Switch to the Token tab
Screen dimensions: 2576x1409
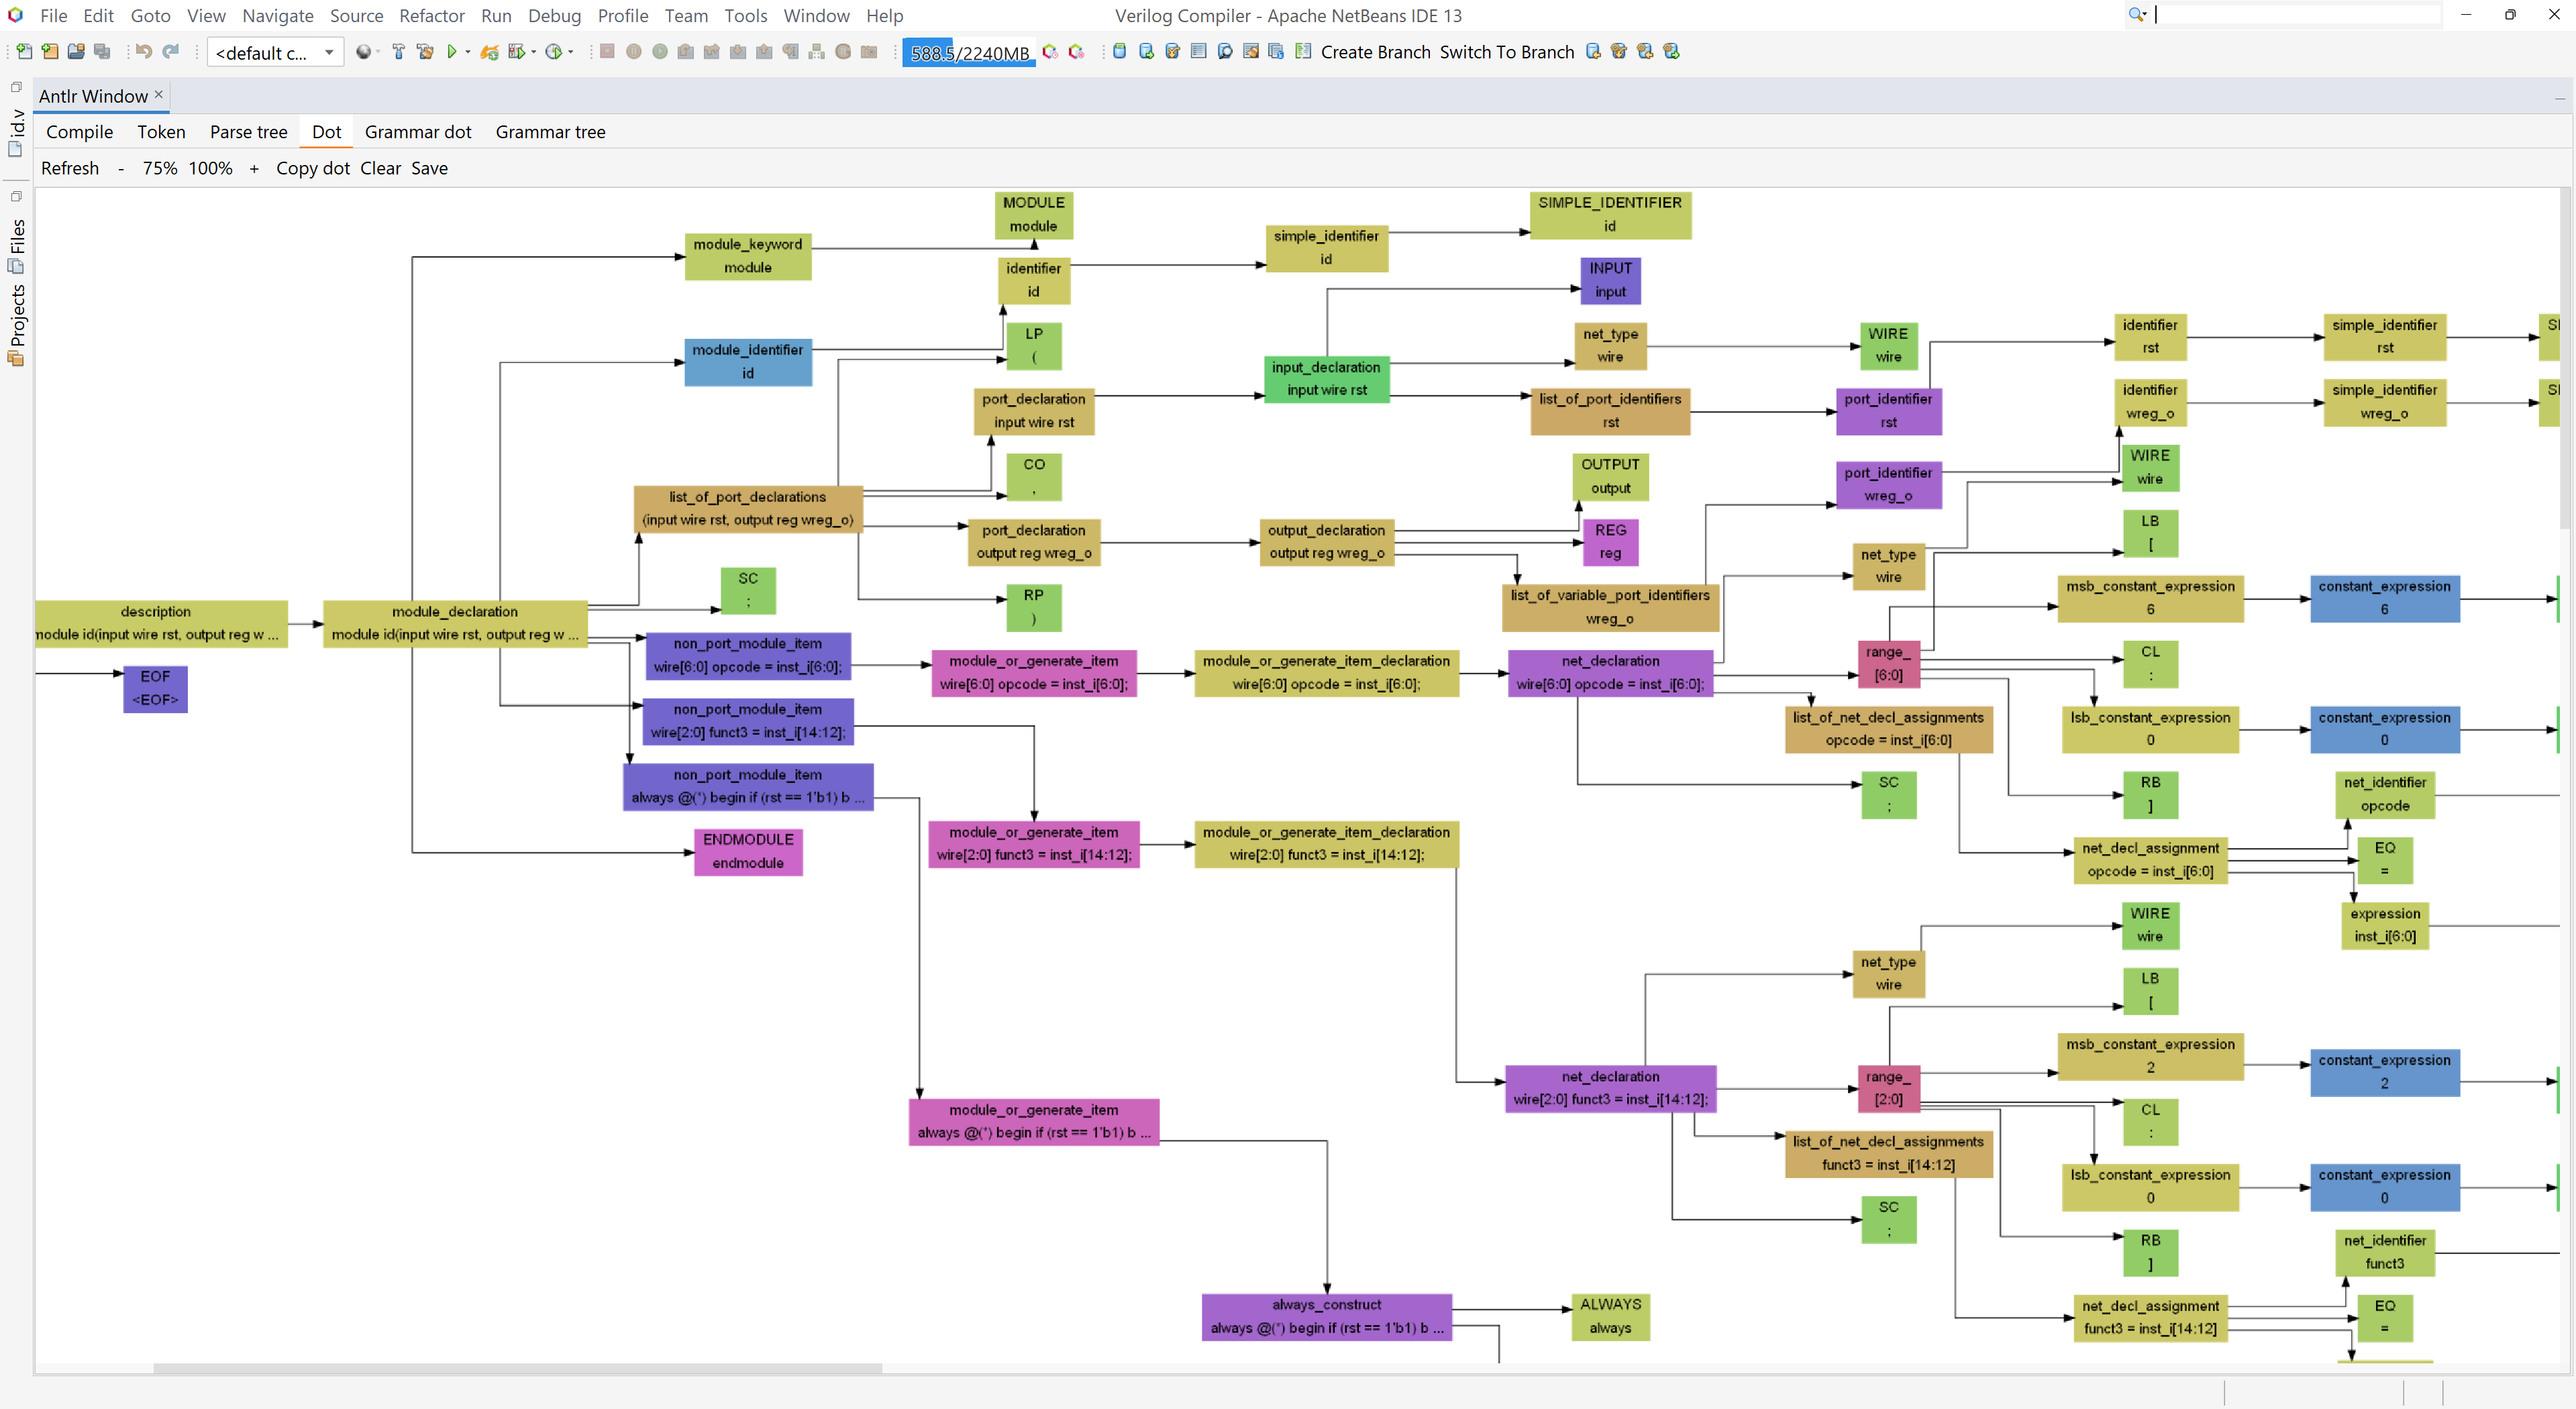tap(161, 132)
